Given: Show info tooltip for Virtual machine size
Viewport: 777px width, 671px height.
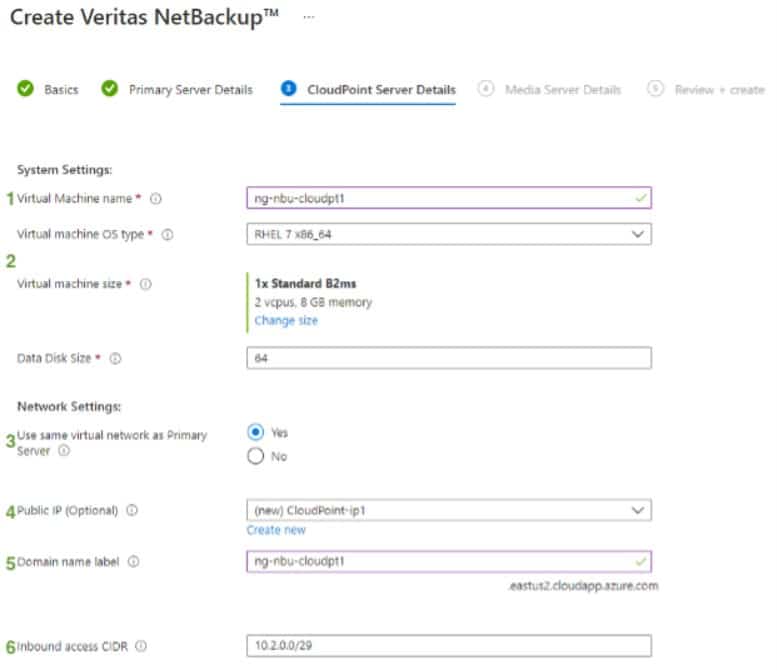Looking at the screenshot, I should 146,284.
